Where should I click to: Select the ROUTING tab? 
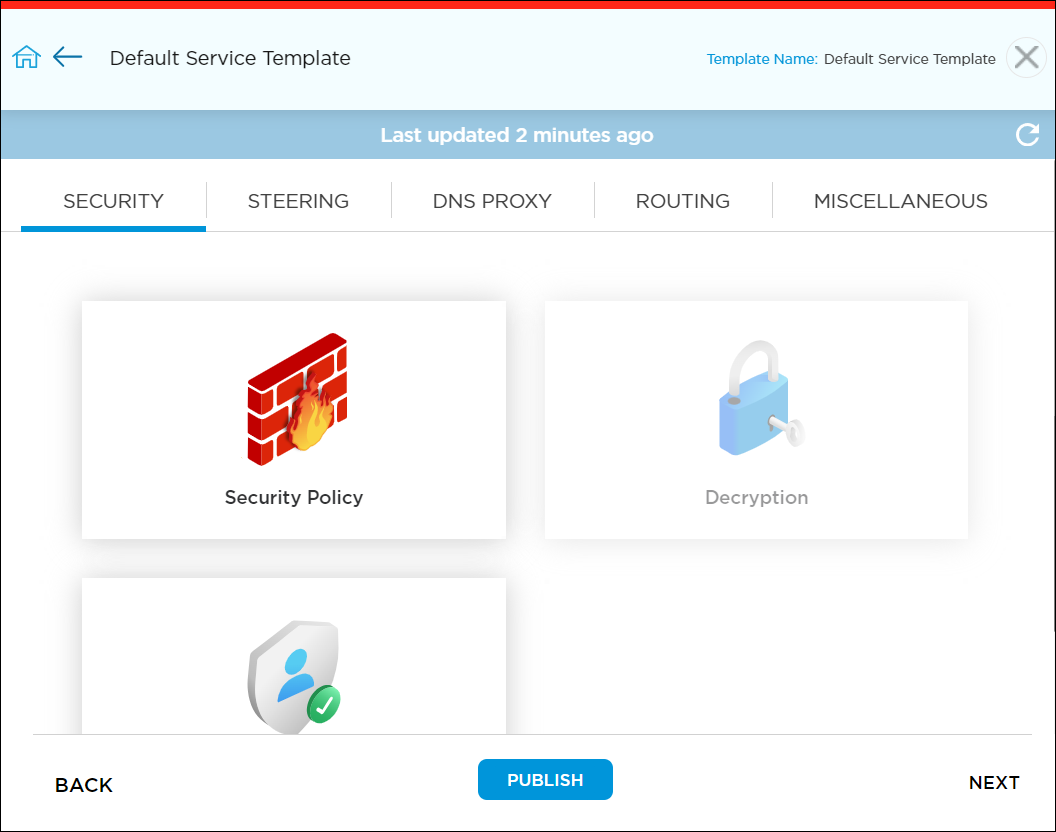[x=682, y=201]
